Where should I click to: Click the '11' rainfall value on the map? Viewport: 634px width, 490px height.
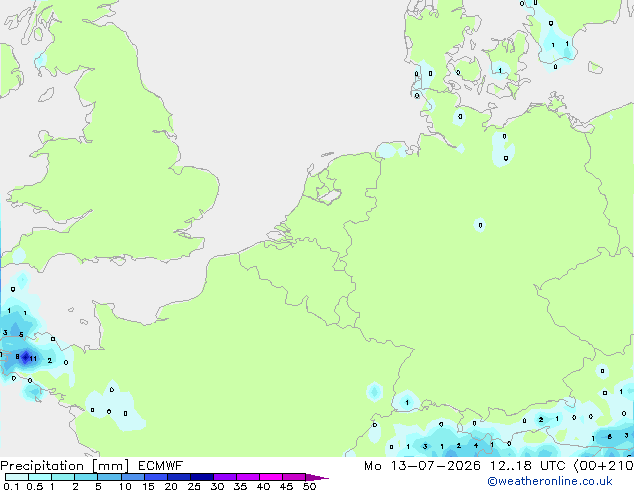[33, 359]
